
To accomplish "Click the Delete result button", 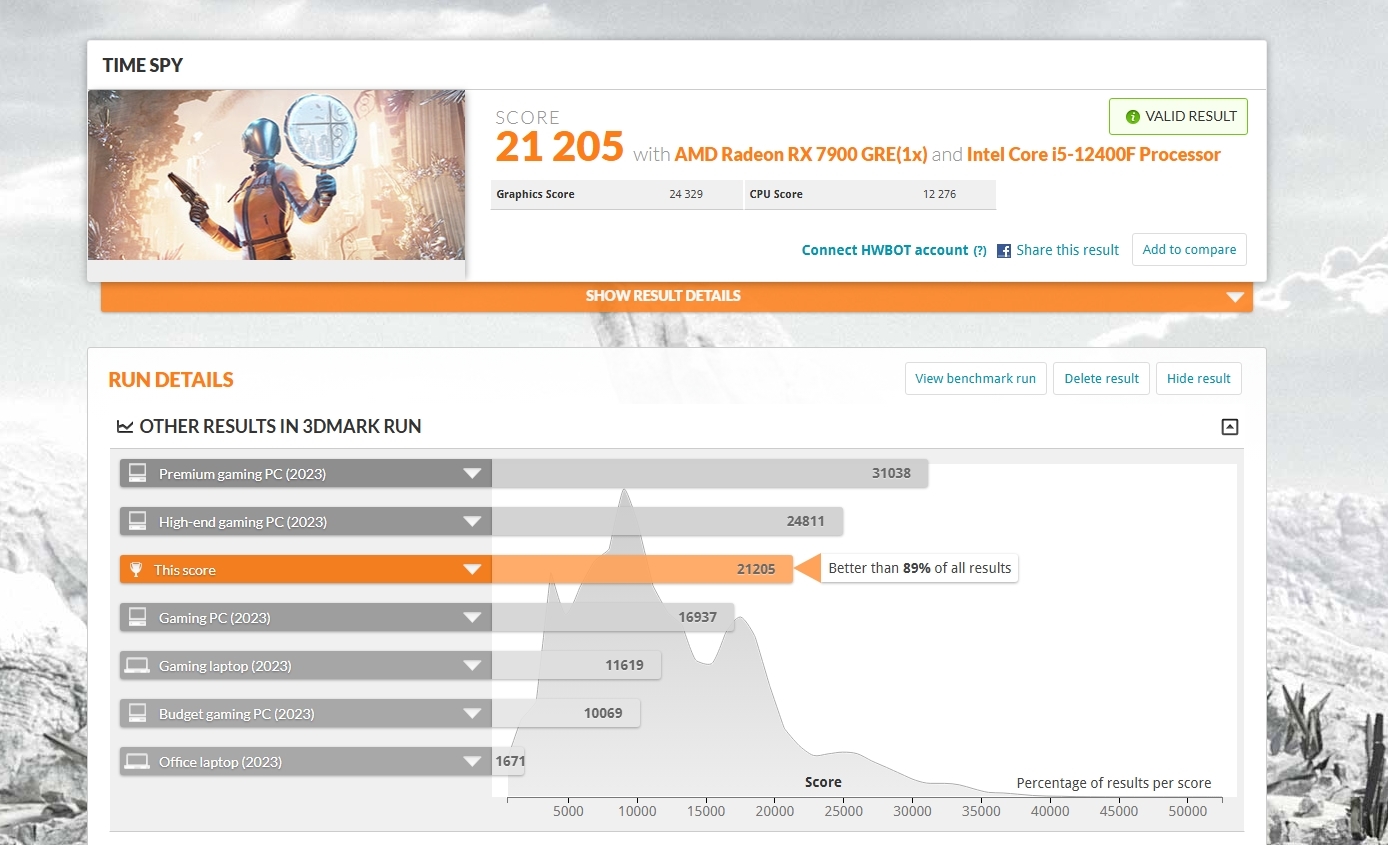I will click(x=1101, y=379).
